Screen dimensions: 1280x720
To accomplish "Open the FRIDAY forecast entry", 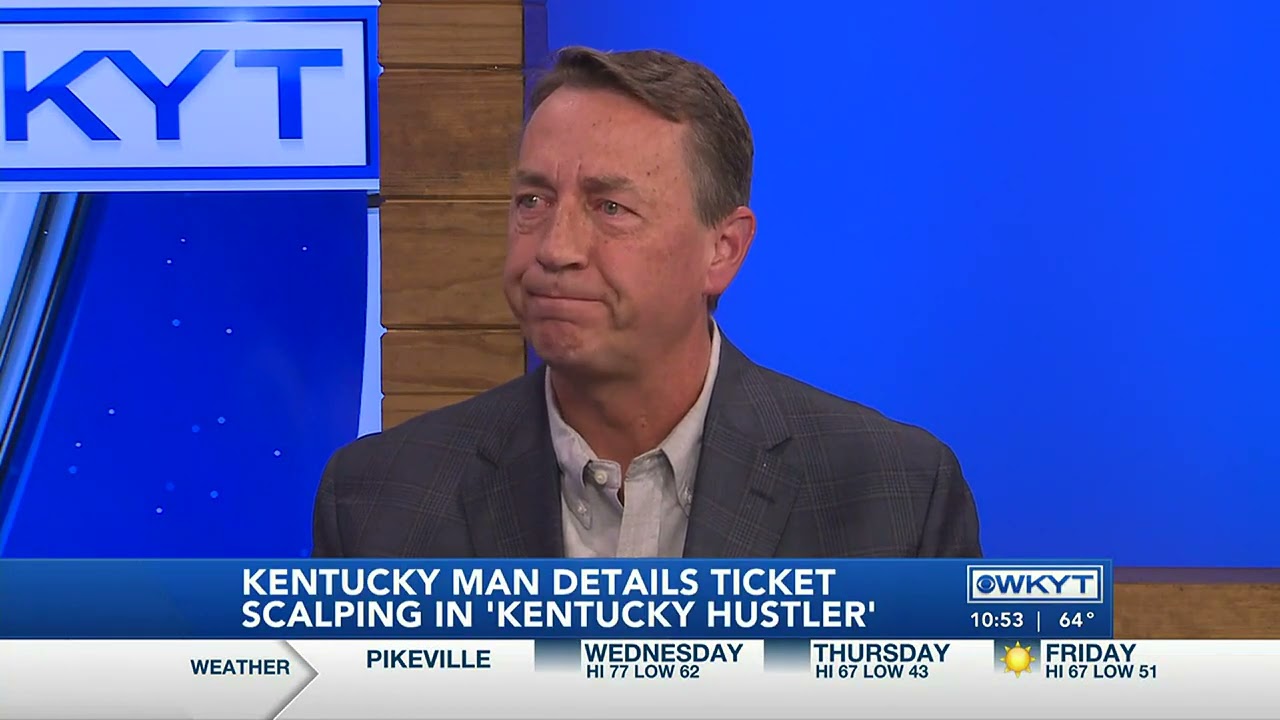I will click(1100, 661).
